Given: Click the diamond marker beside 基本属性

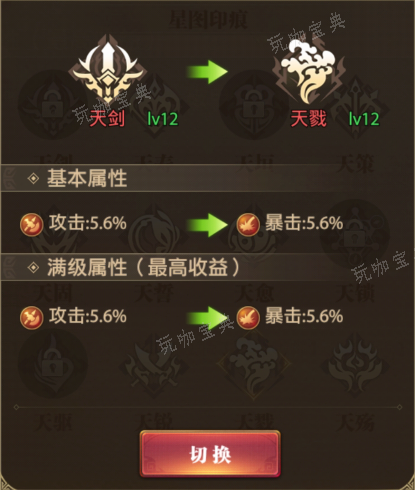Looking at the screenshot, I should click(x=33, y=178).
